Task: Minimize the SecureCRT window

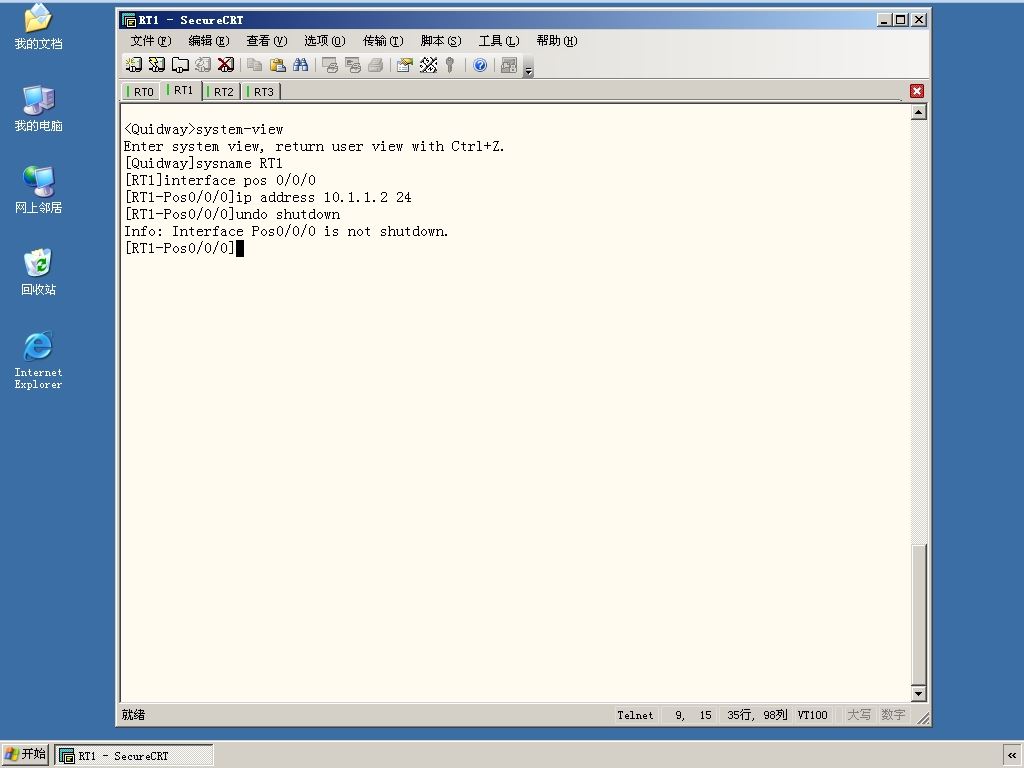Action: [884, 20]
